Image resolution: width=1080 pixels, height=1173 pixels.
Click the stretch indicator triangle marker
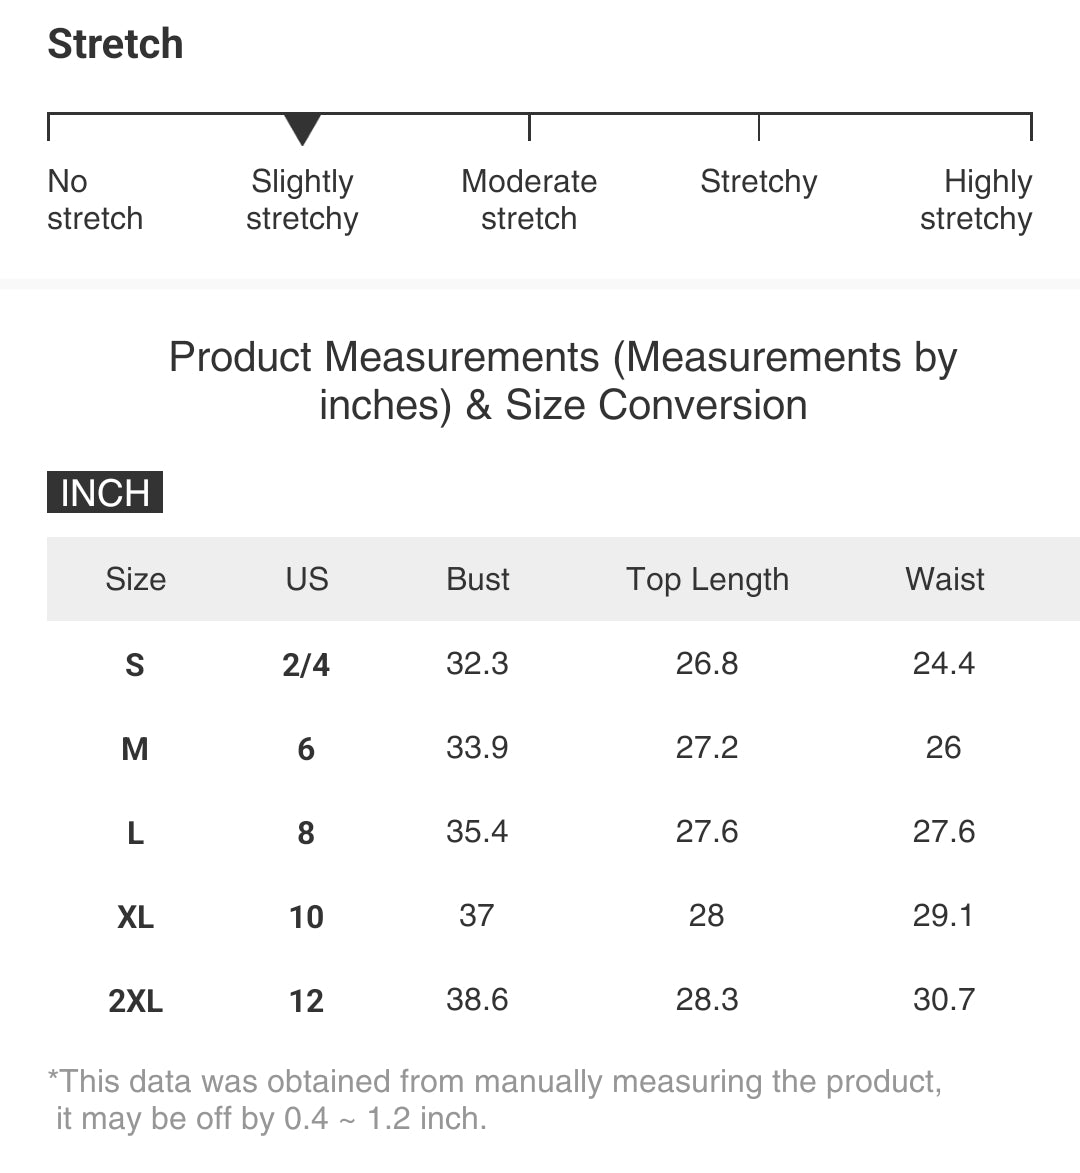302,129
